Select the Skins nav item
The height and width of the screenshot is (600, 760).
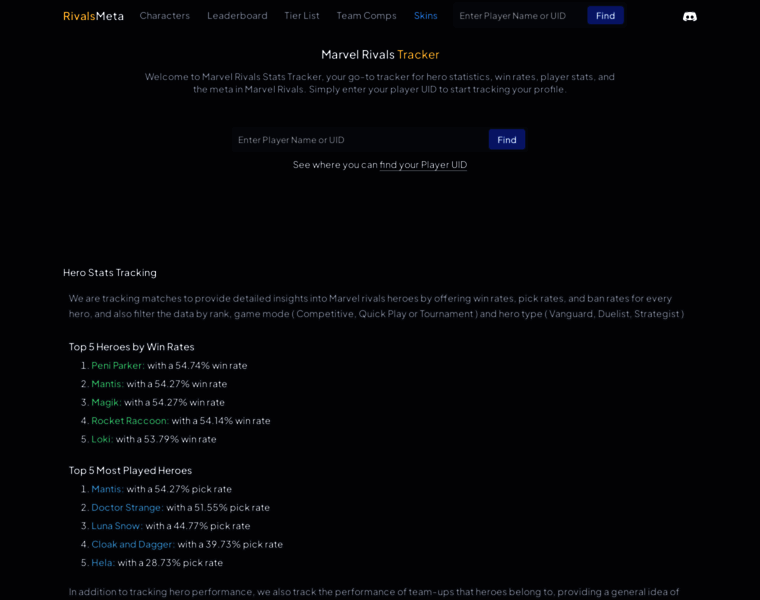point(426,16)
